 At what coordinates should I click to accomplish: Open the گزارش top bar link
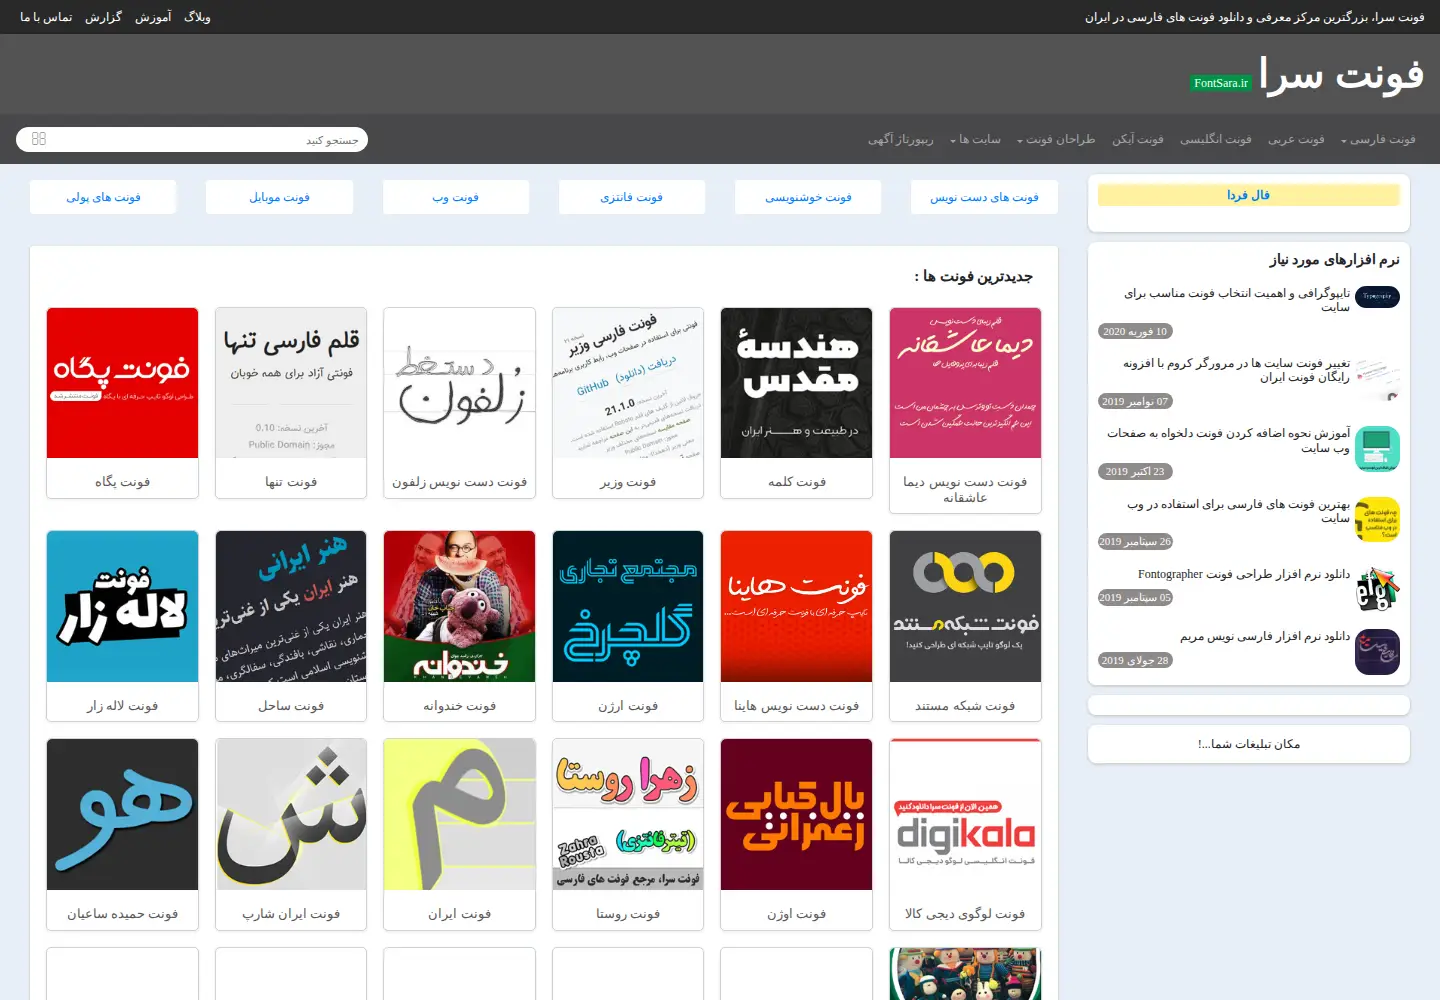pos(103,17)
